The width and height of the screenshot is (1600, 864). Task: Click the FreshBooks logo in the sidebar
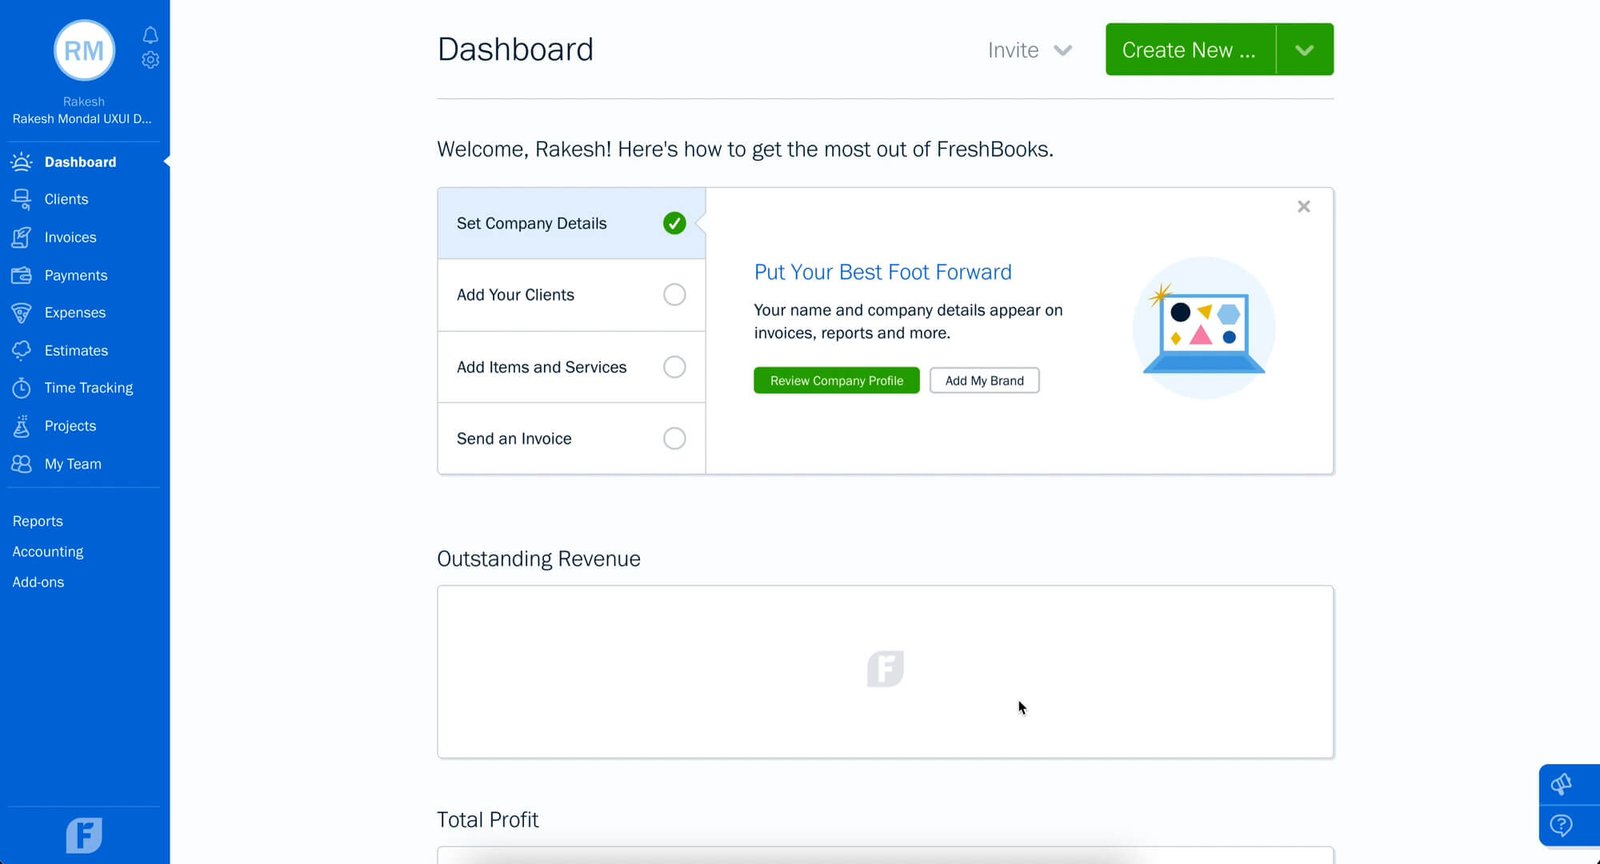coord(84,835)
